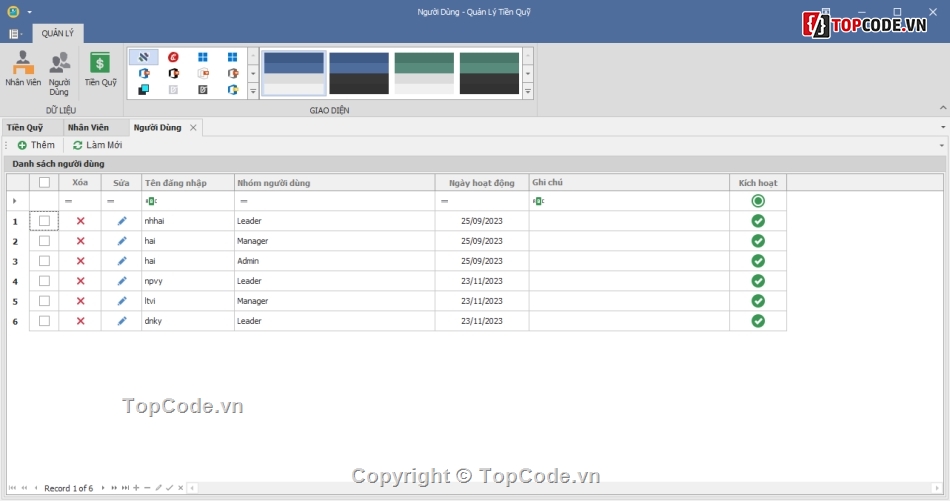Go to last record in navigator
This screenshot has width=950, height=501.
click(125, 488)
